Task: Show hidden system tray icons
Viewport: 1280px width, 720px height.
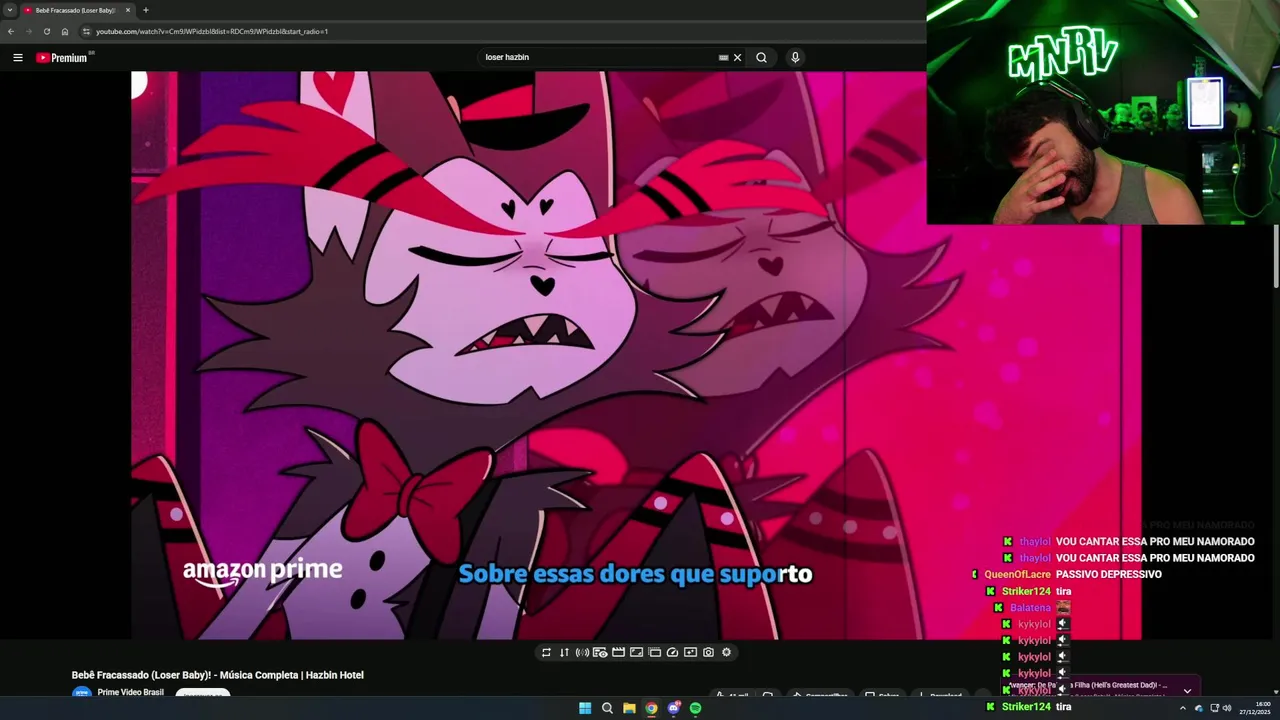Action: (x=1182, y=708)
